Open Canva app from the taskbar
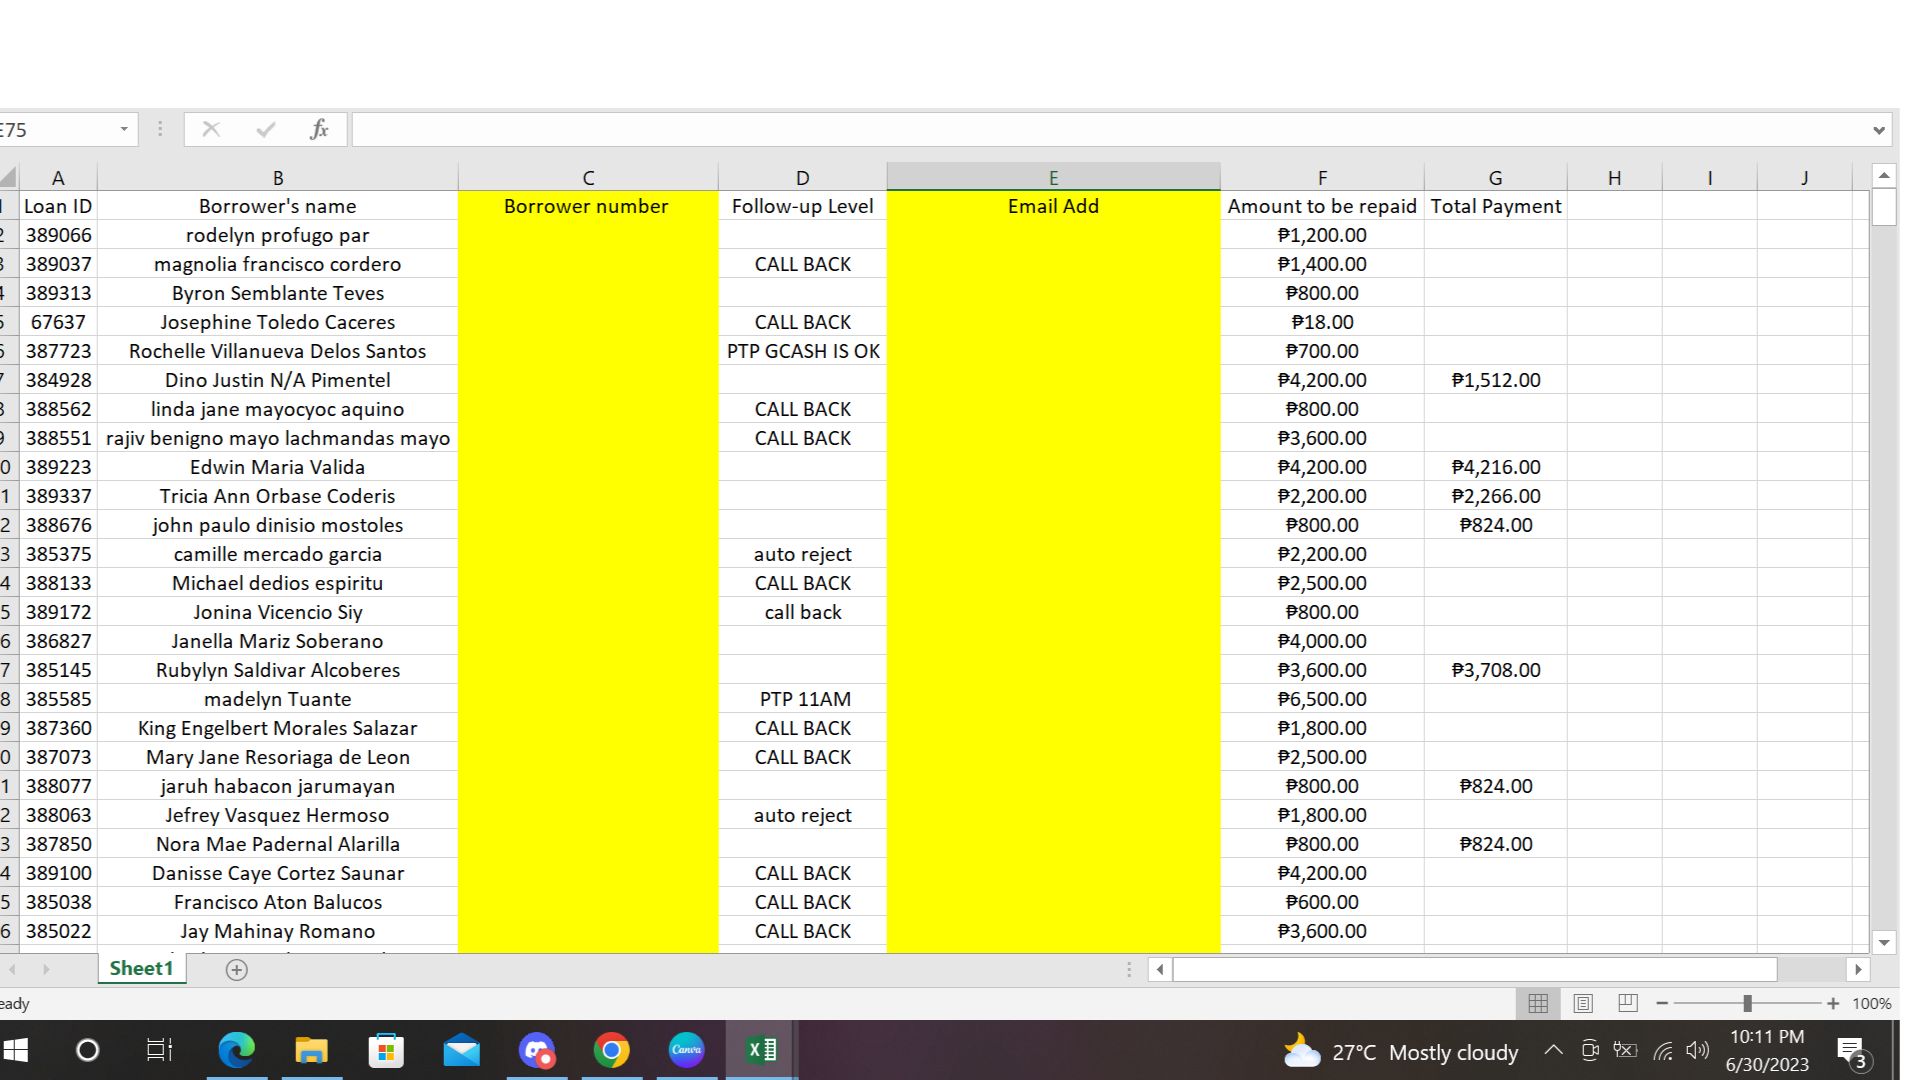Viewport: 1920px width, 1080px height. coord(686,1050)
